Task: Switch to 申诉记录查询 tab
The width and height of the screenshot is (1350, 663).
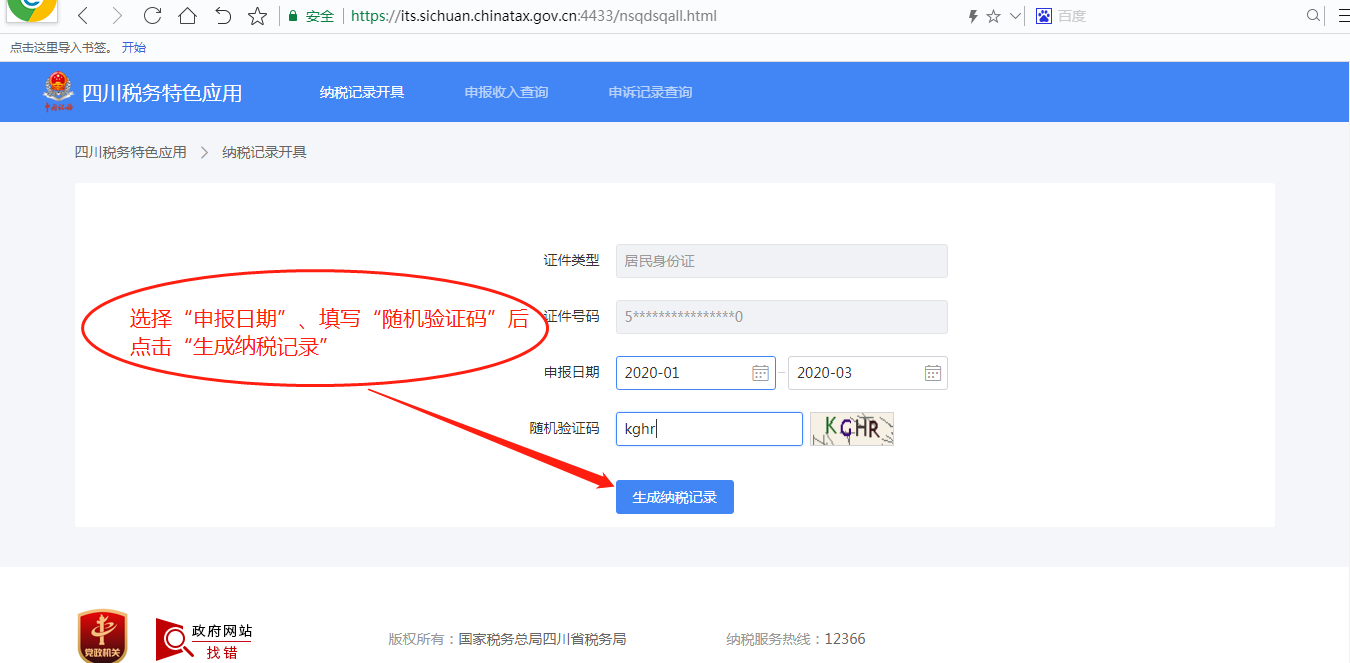Action: (x=650, y=92)
